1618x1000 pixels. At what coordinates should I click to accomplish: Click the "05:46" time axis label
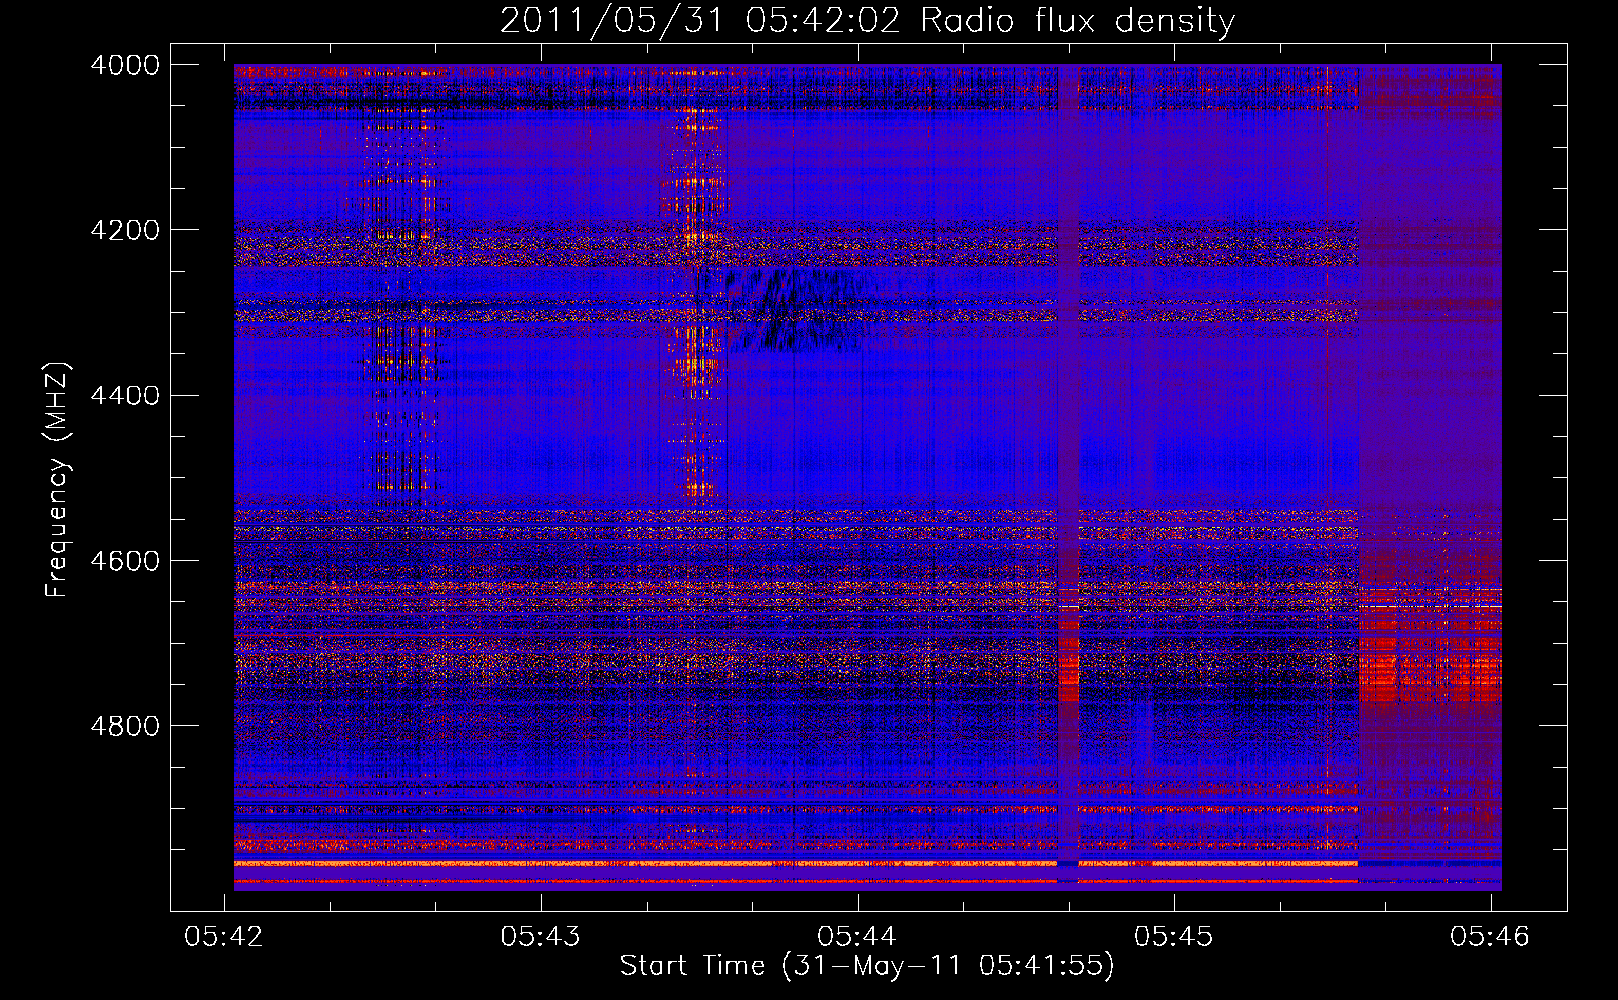1490,936
